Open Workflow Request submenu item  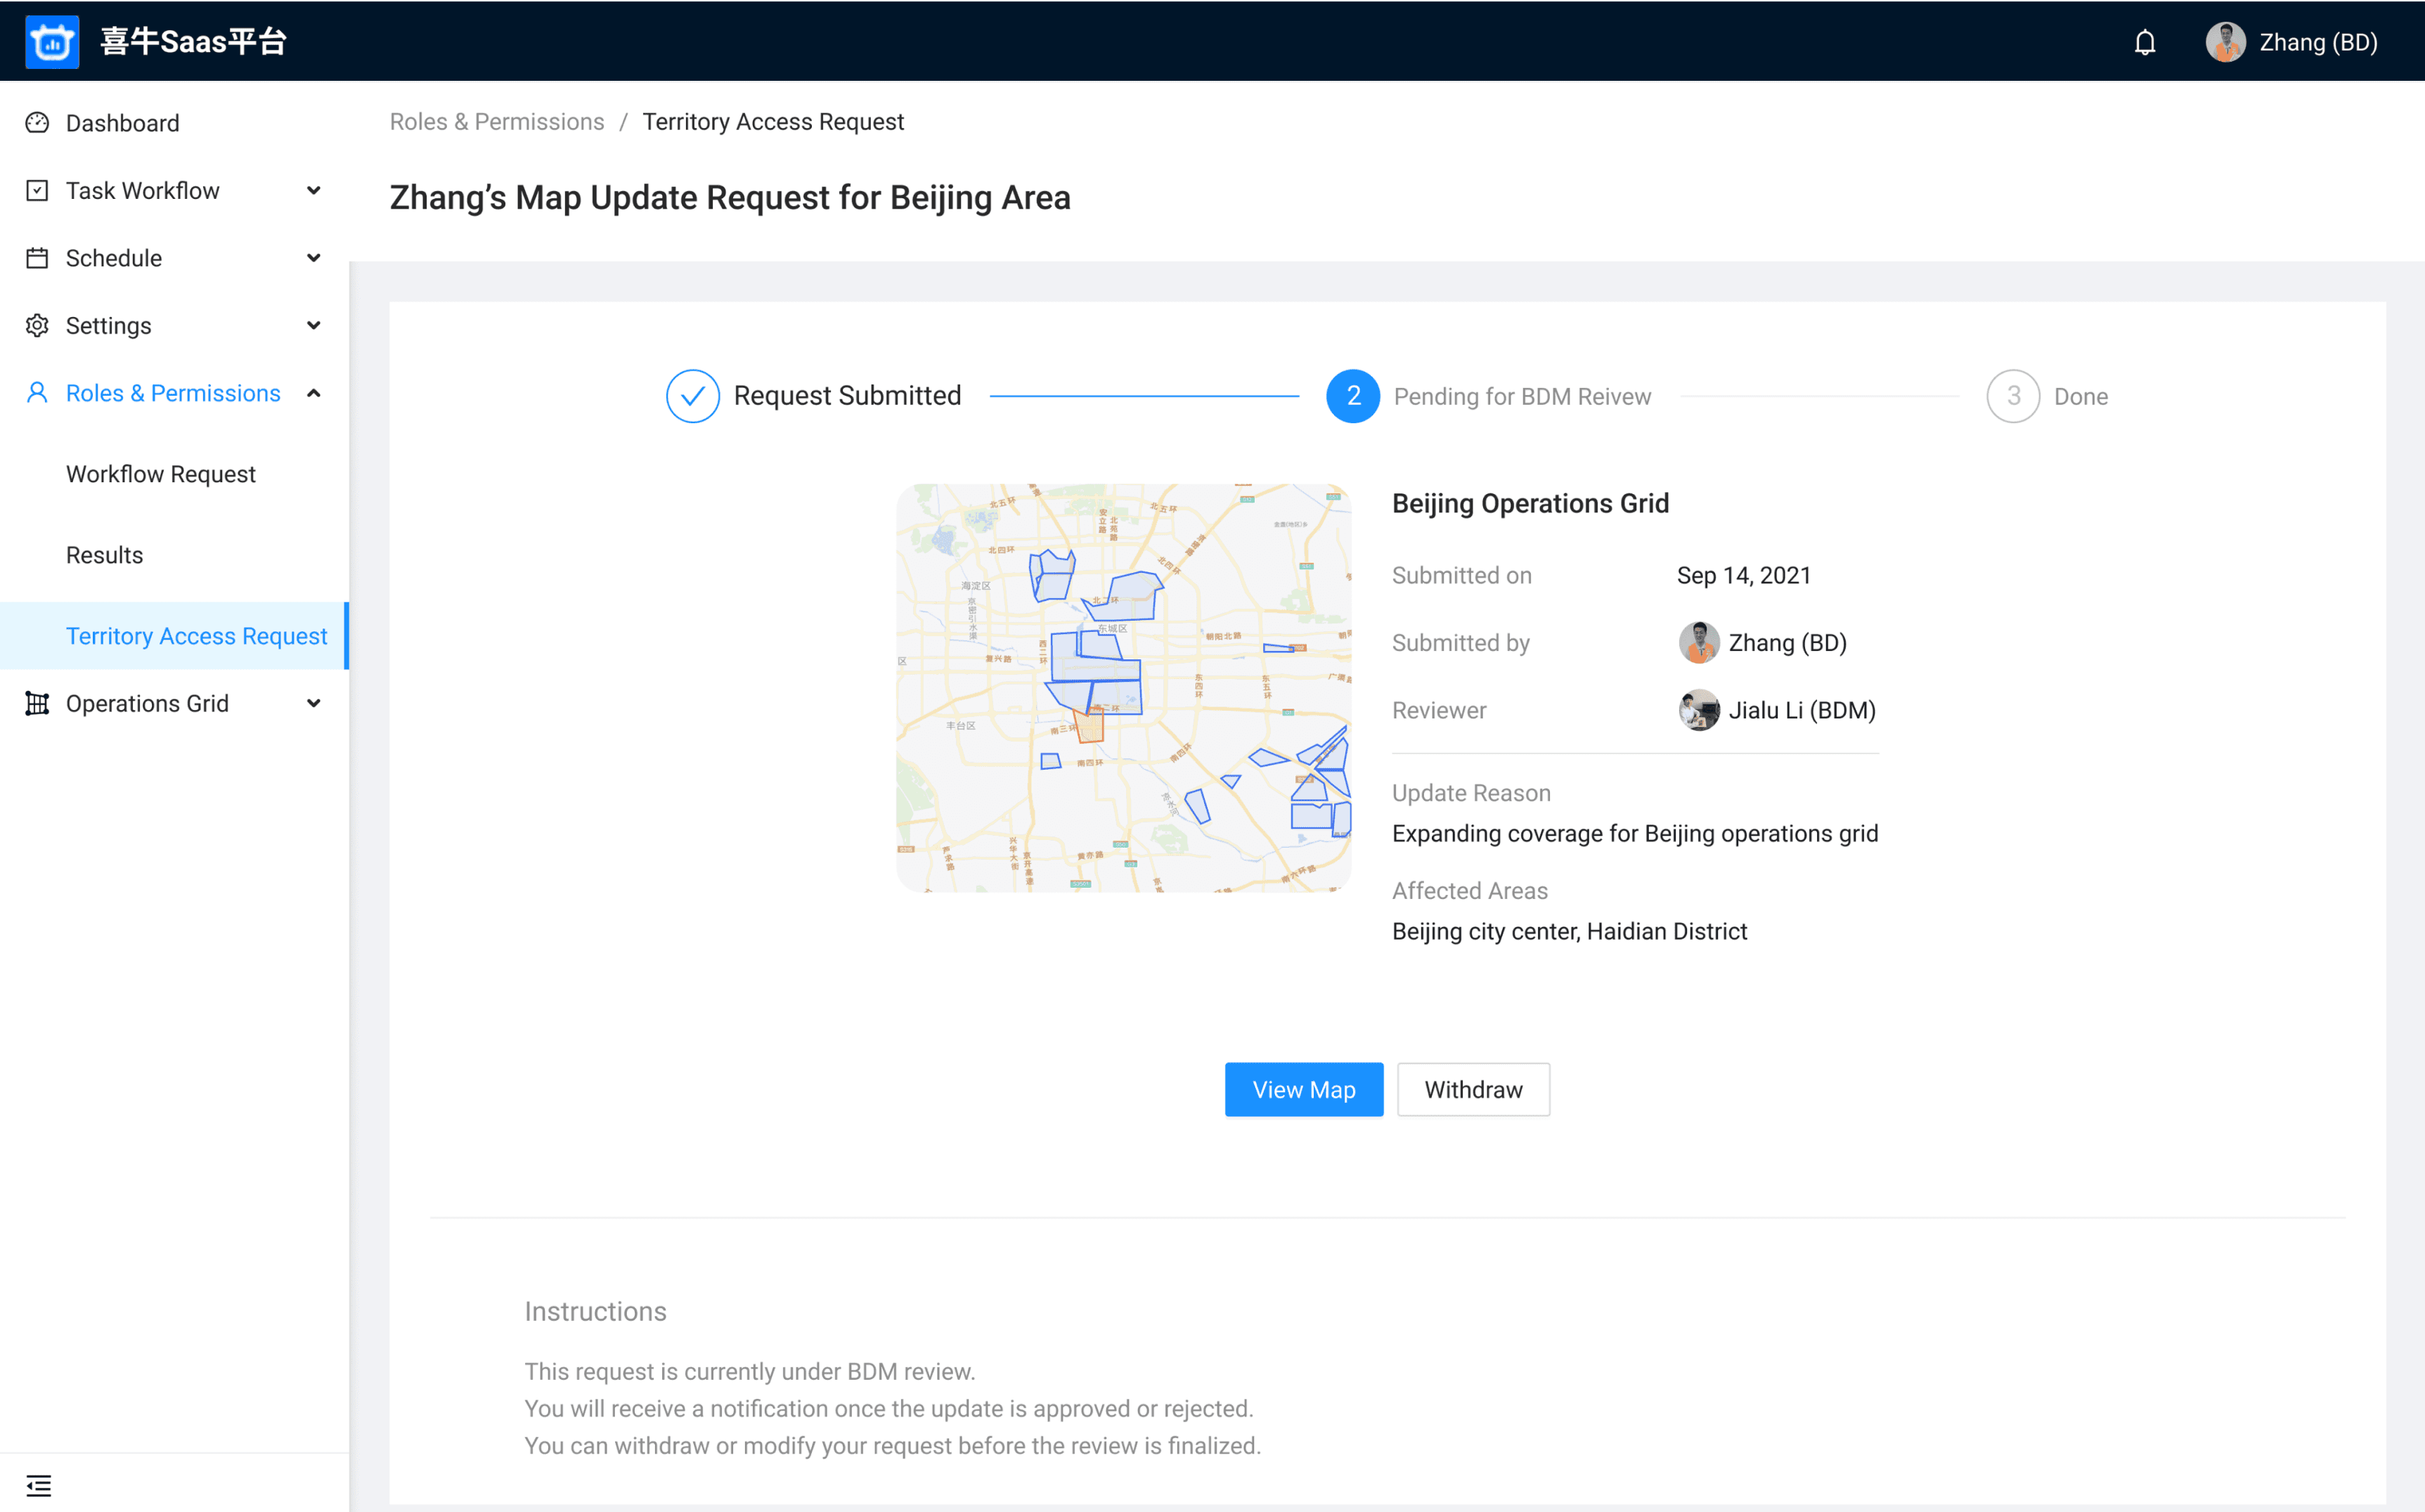[161, 474]
